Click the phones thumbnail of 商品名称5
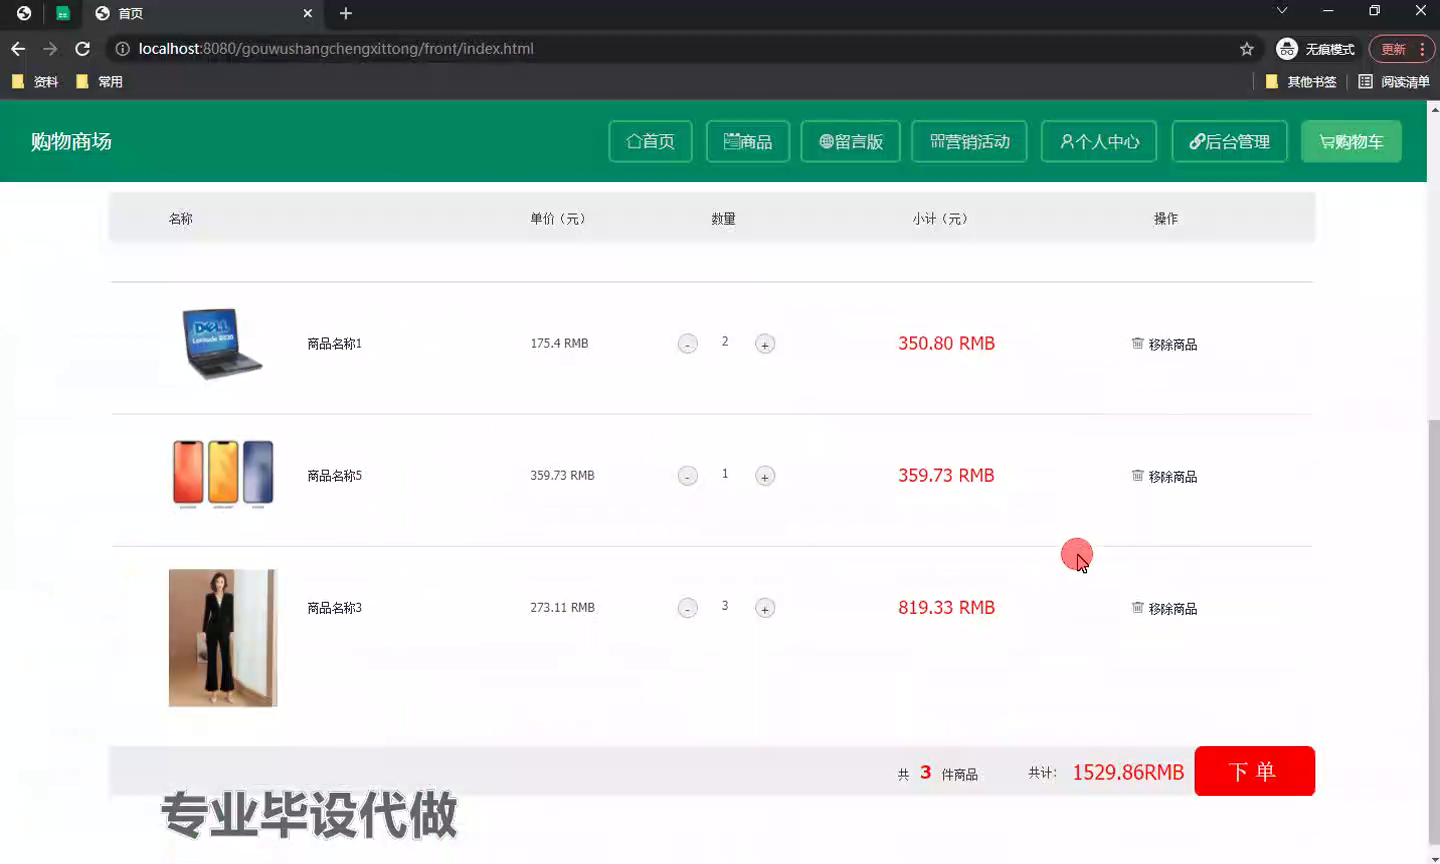1440x864 pixels. click(x=223, y=474)
